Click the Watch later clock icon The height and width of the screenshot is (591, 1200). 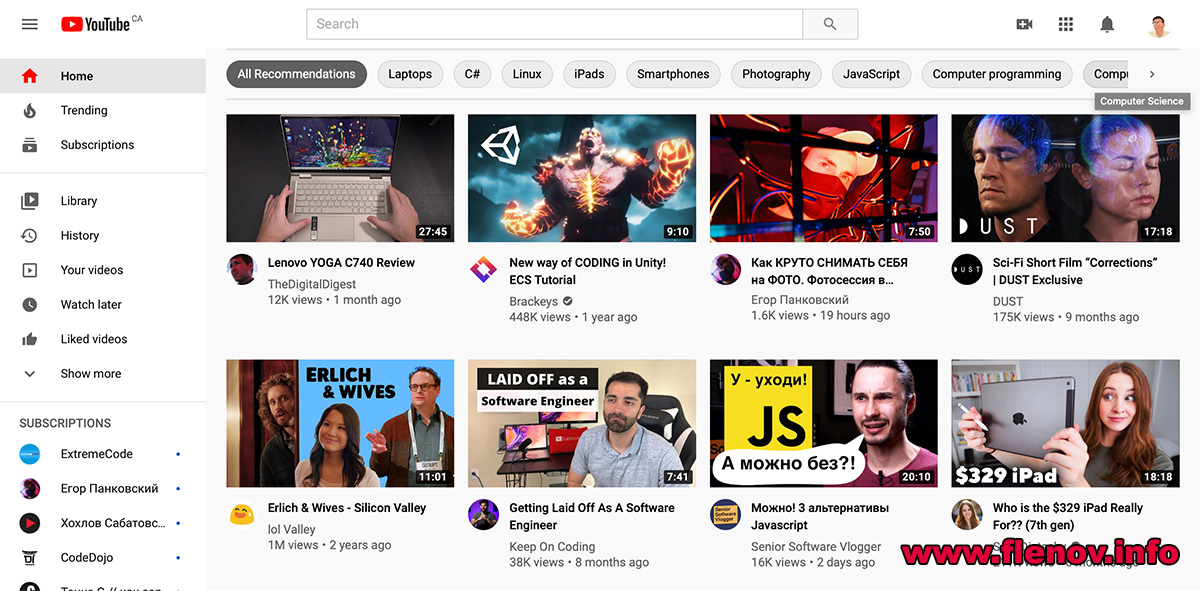point(30,305)
